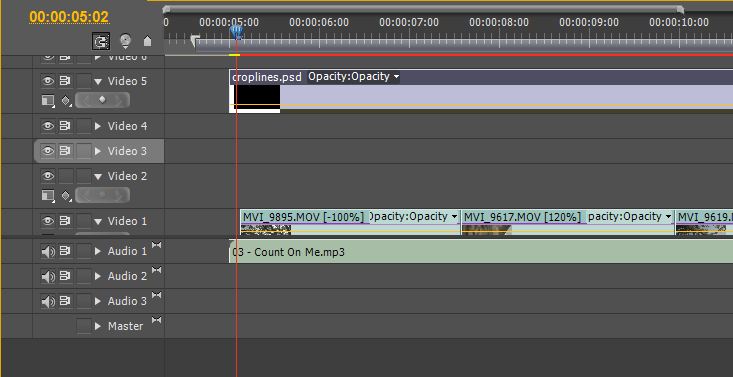Open Show Keyframes menu for Video 5

point(66,101)
